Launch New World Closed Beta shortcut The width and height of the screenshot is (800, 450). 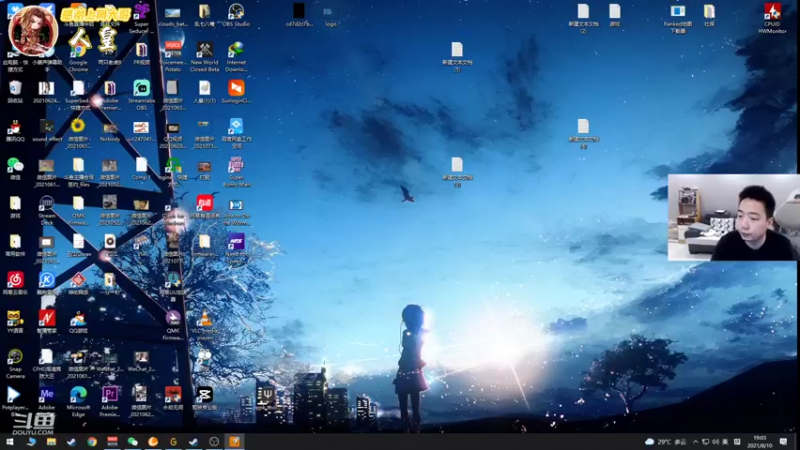click(x=205, y=56)
